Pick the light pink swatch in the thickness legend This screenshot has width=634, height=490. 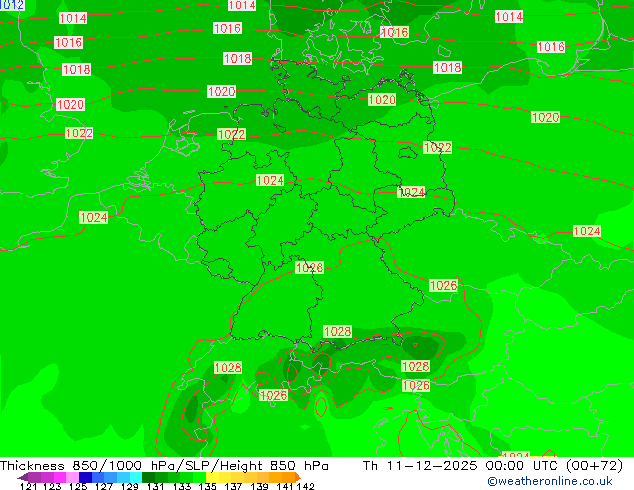pos(72,477)
